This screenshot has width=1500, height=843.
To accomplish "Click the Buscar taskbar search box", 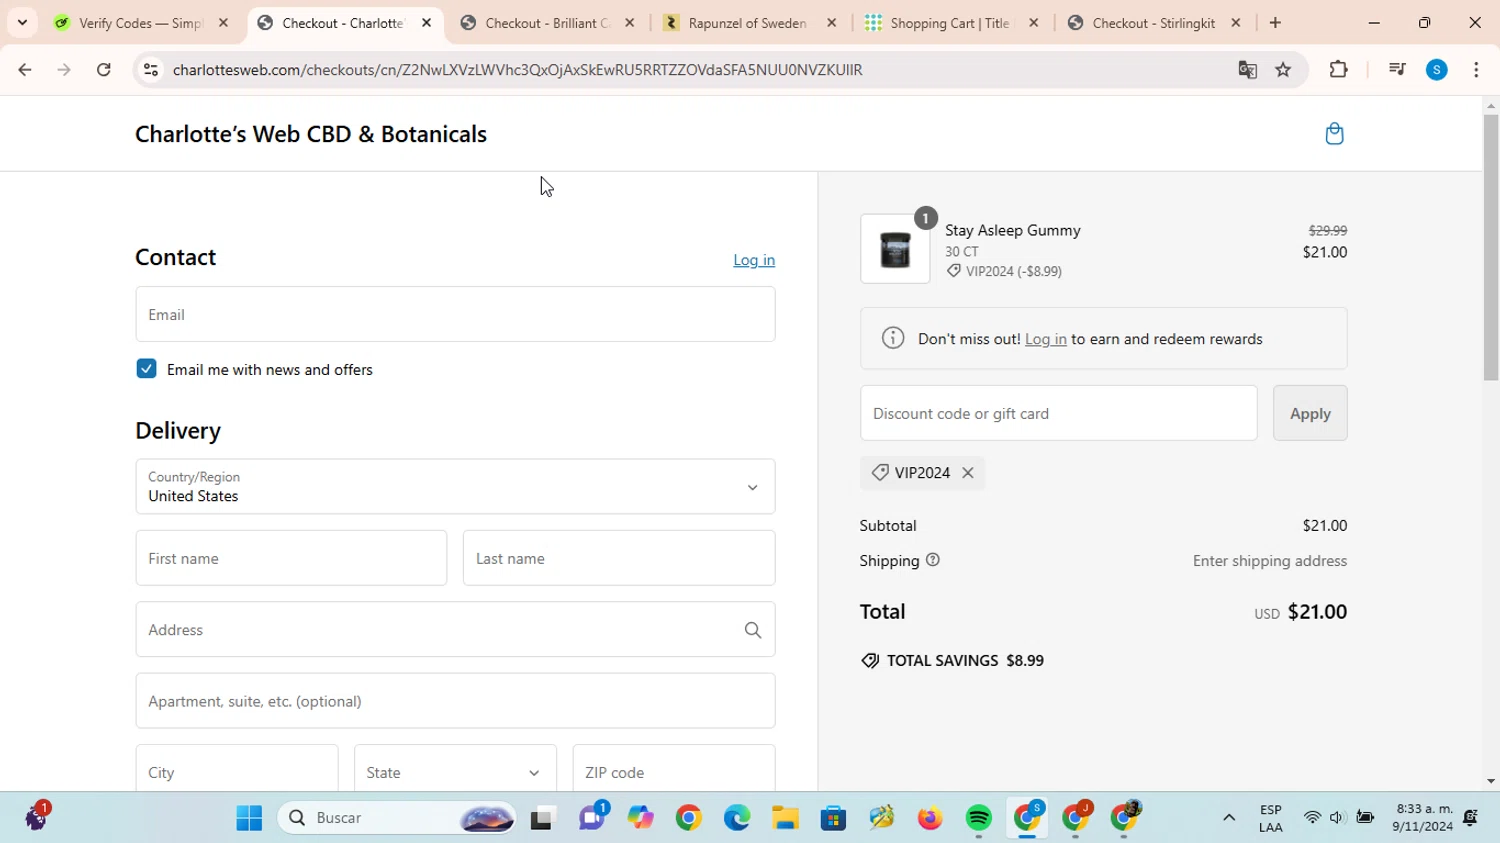I will 397,818.
